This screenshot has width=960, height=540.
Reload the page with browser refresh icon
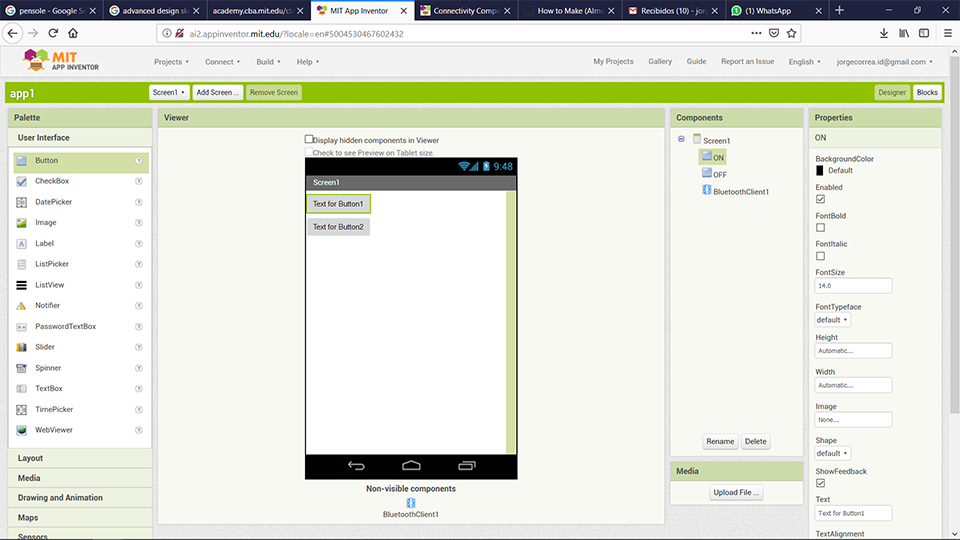click(x=53, y=33)
